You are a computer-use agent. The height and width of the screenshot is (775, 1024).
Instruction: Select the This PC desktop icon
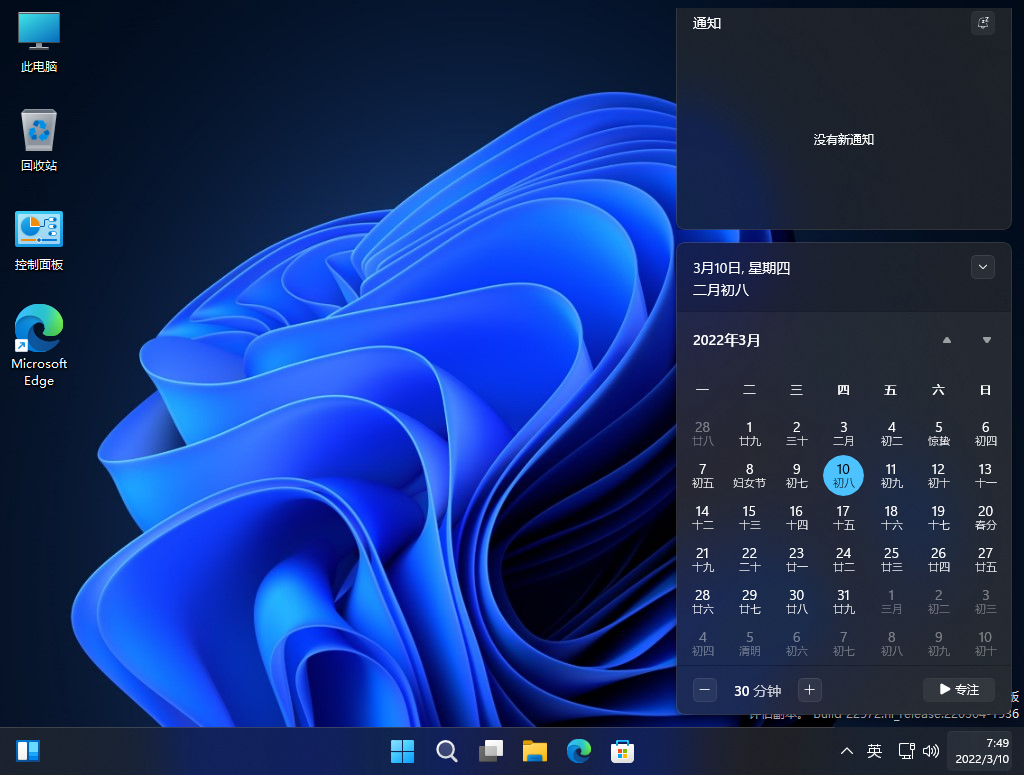[x=39, y=42]
